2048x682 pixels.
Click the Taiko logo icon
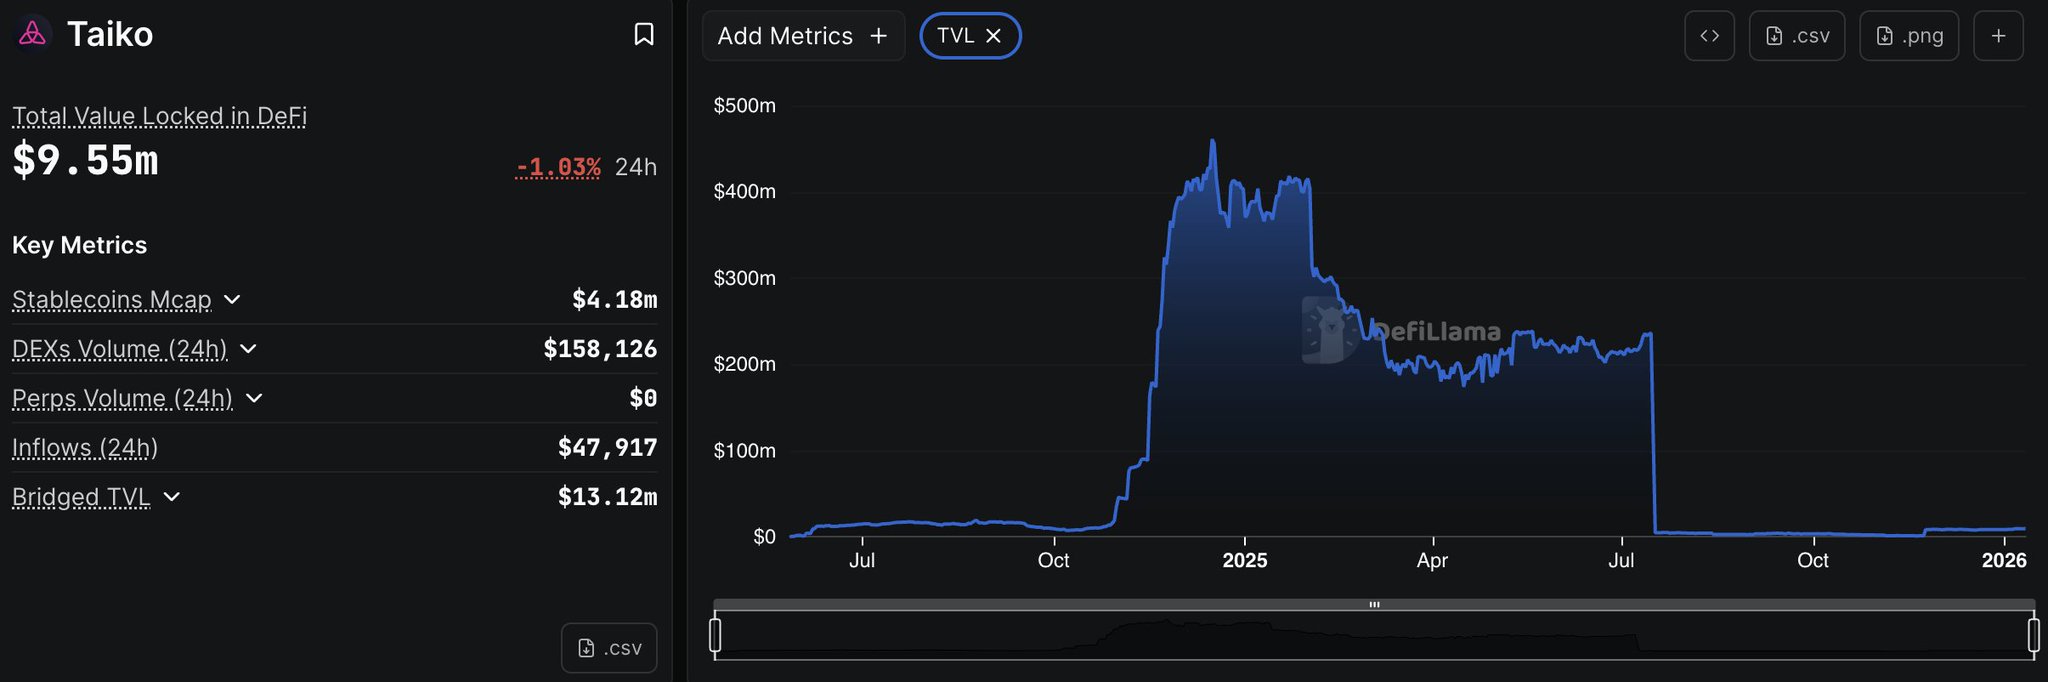(x=32, y=34)
